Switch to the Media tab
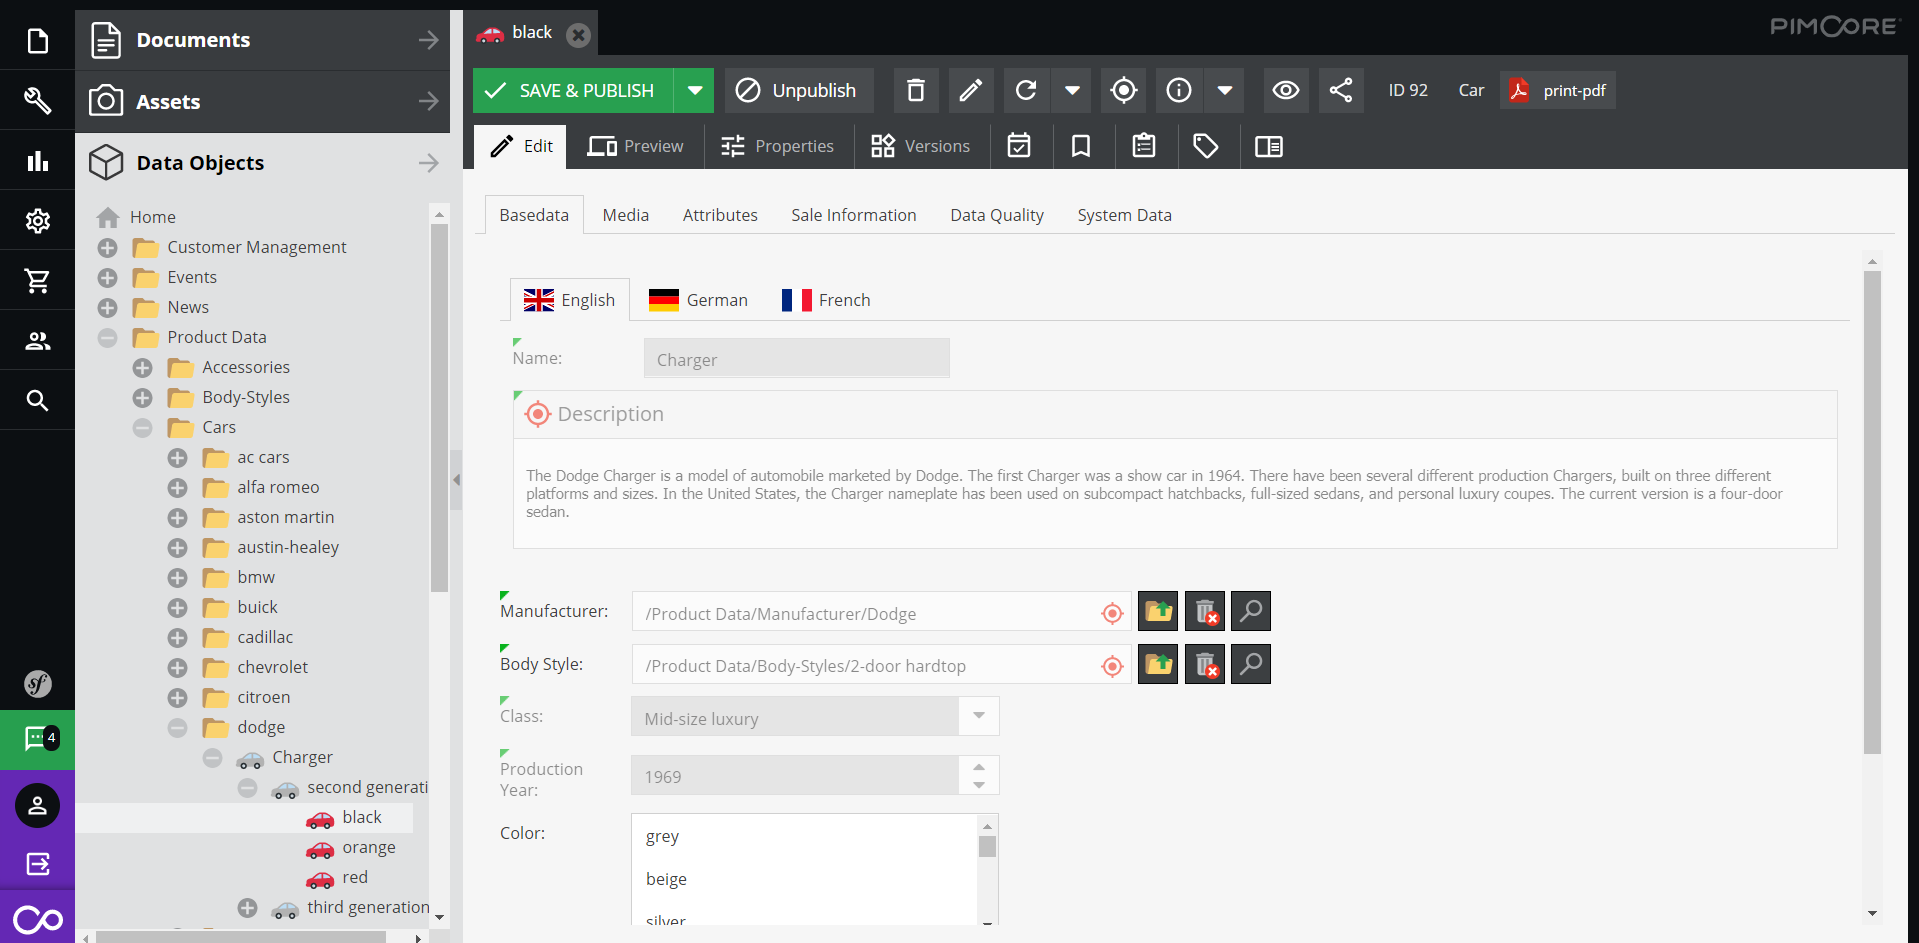This screenshot has height=943, width=1919. [625, 215]
